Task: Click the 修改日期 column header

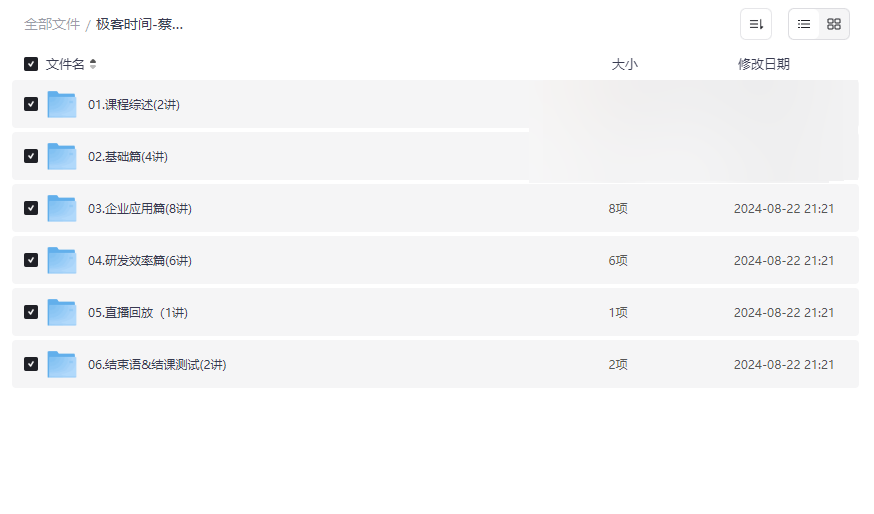Action: tap(763, 64)
